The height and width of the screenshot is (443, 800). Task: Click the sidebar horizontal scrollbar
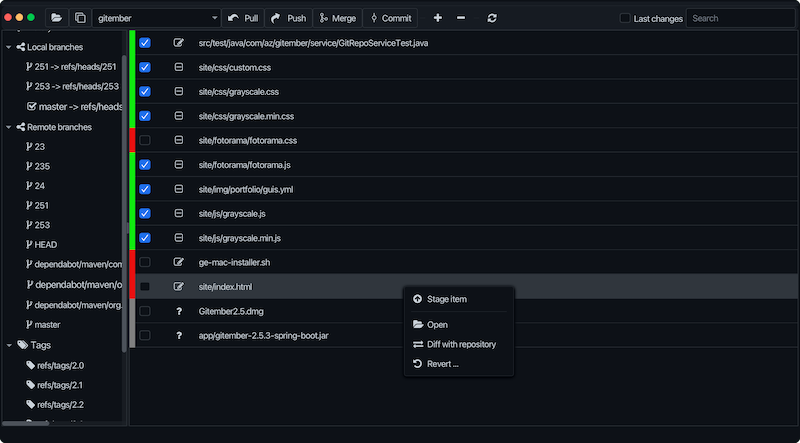point(26,423)
